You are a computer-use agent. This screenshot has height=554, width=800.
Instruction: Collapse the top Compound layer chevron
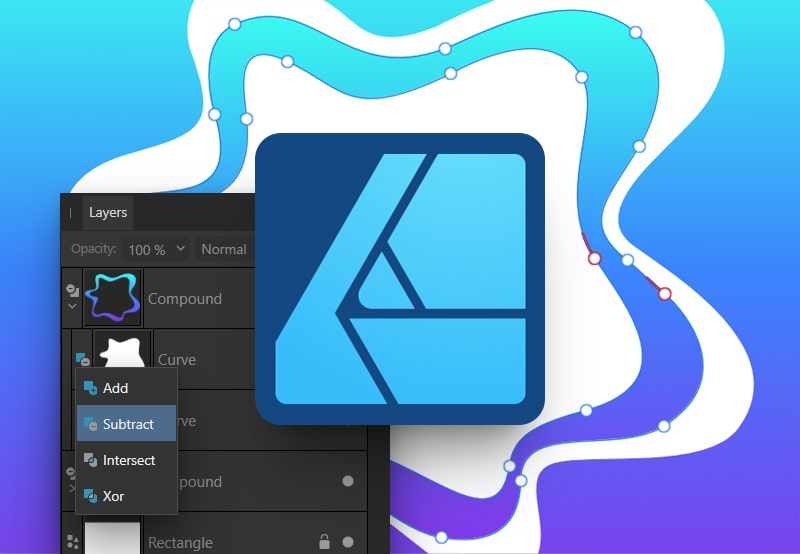pos(72,307)
